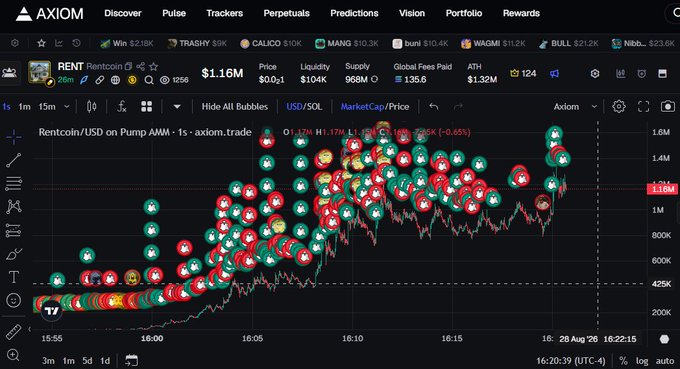Image resolution: width=680 pixels, height=369 pixels.
Task: Open the CALICO $10K ticker
Action: (271, 43)
